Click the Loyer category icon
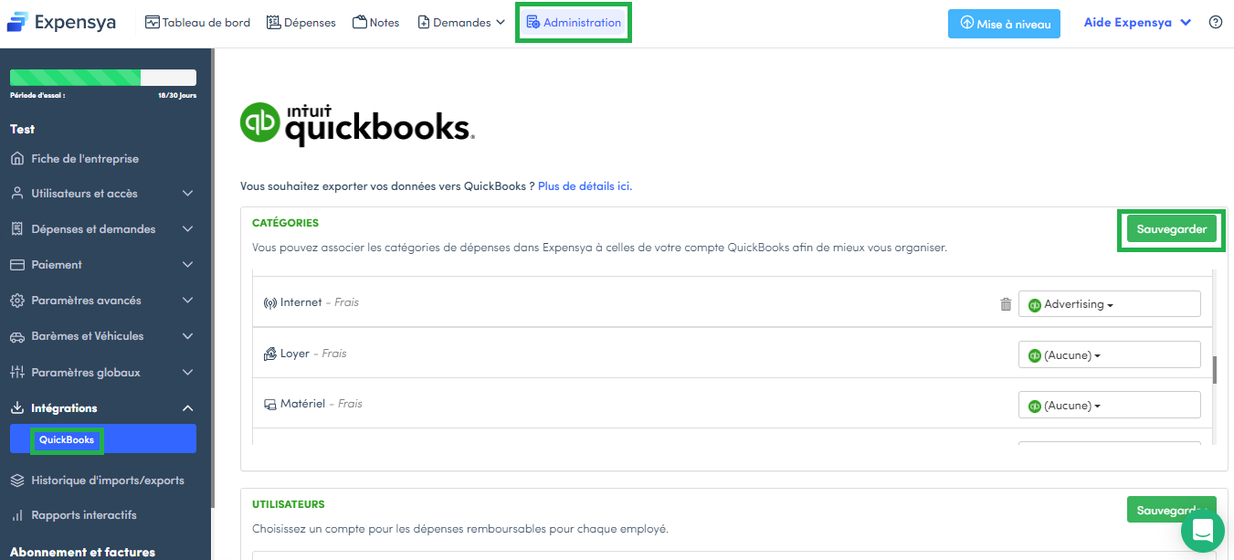This screenshot has height=560, width=1234. (x=270, y=354)
